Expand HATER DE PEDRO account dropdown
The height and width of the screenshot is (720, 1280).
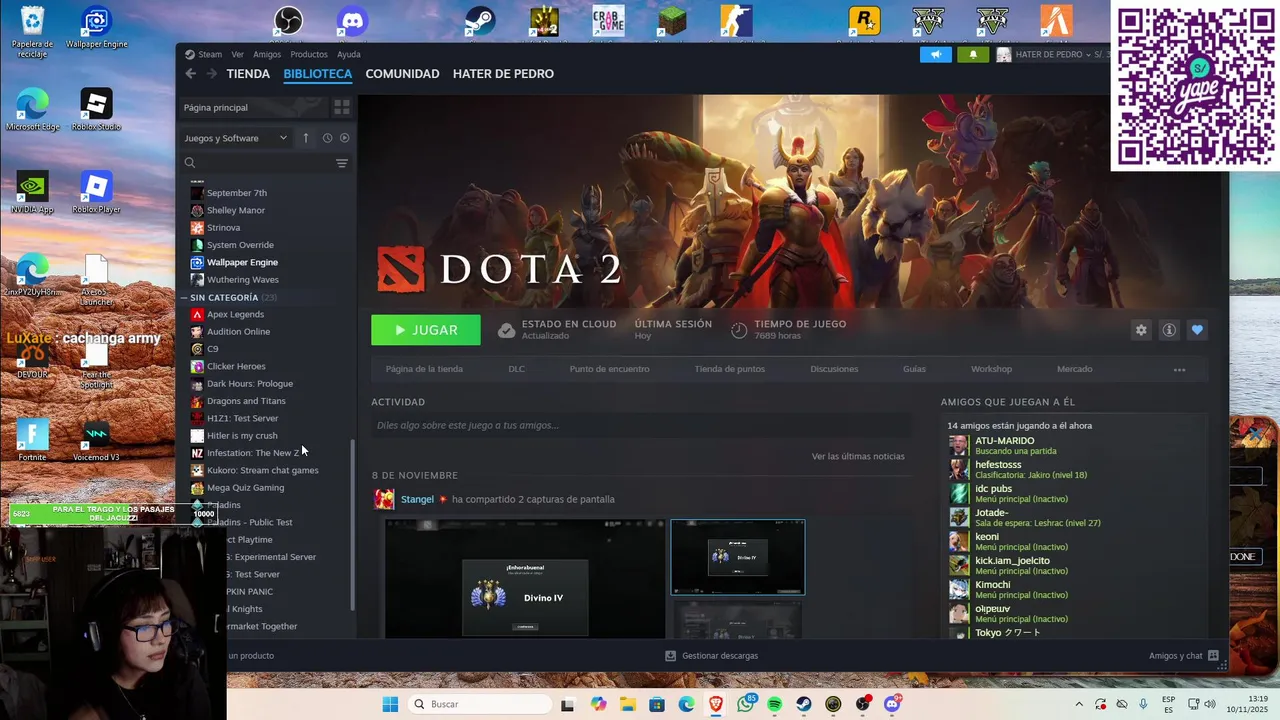pos(1052,55)
